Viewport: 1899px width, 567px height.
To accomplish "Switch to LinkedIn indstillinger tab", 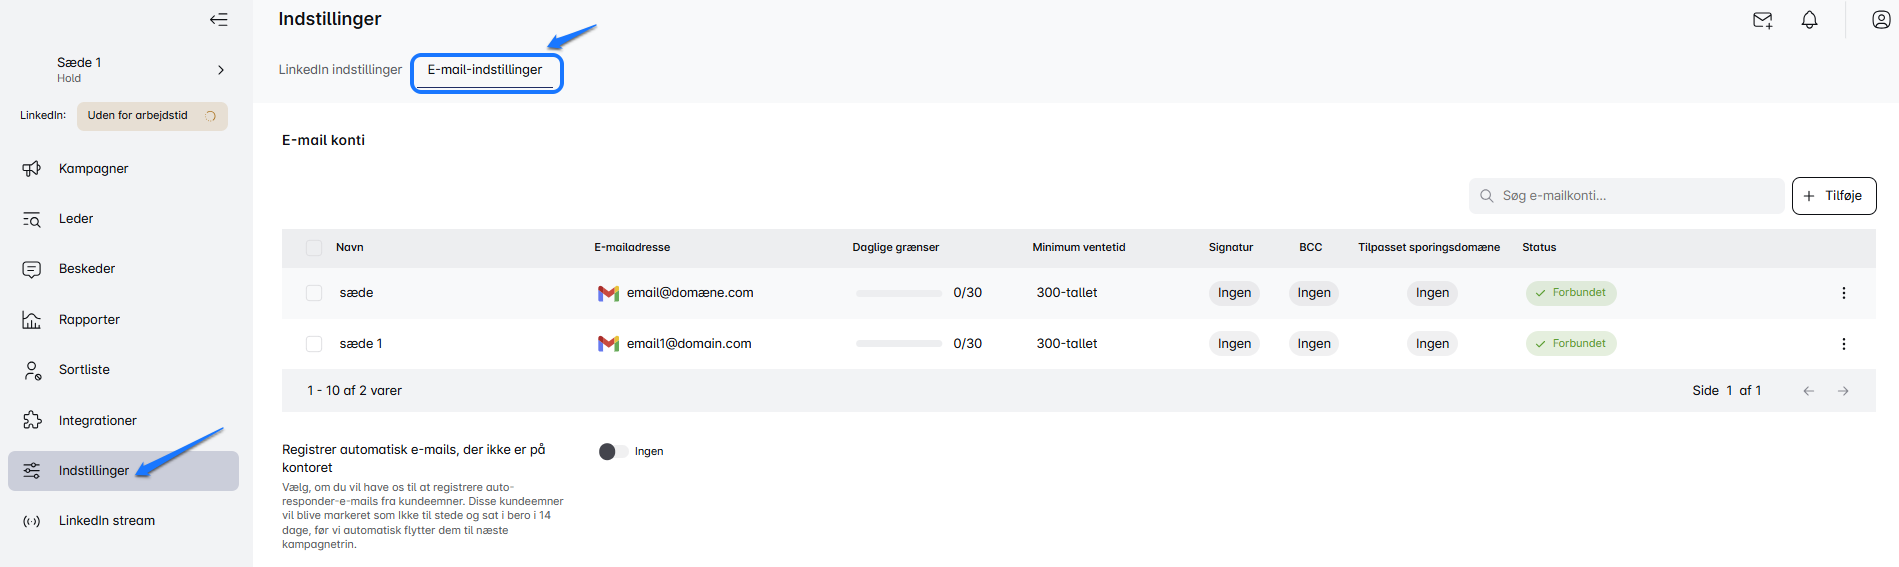I will 340,70.
